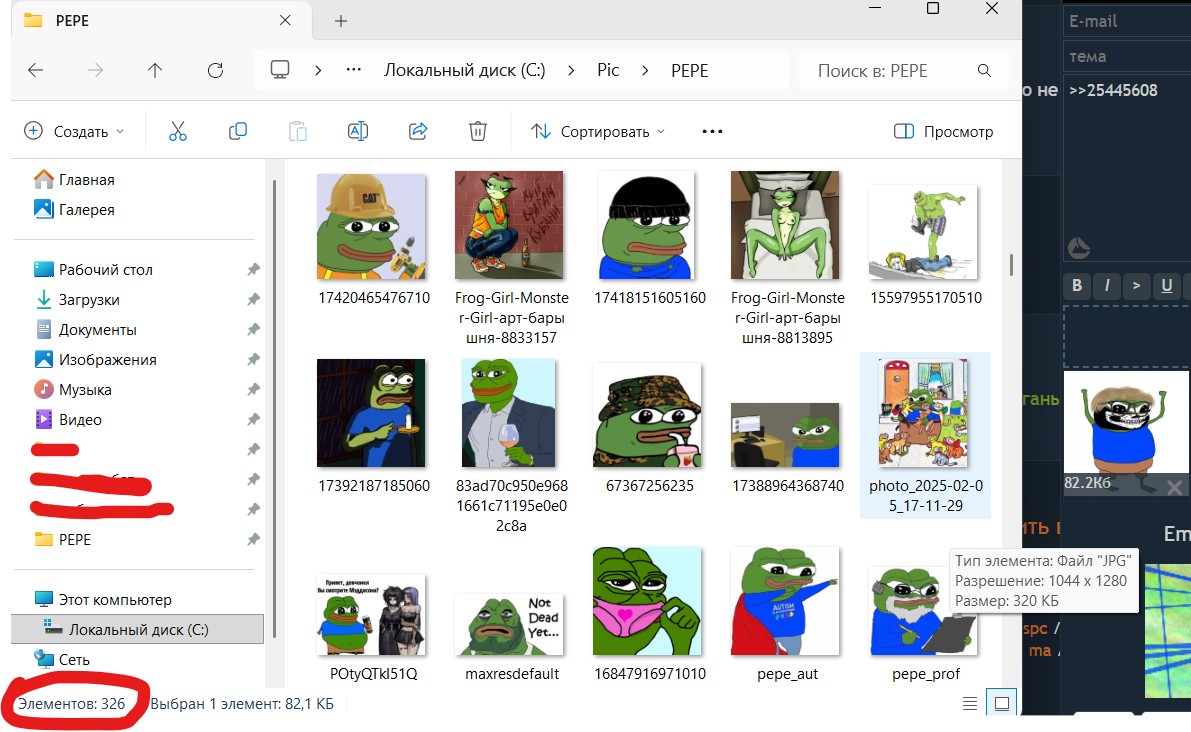
Task: Click quote > button in forum editor
Action: tap(1136, 286)
